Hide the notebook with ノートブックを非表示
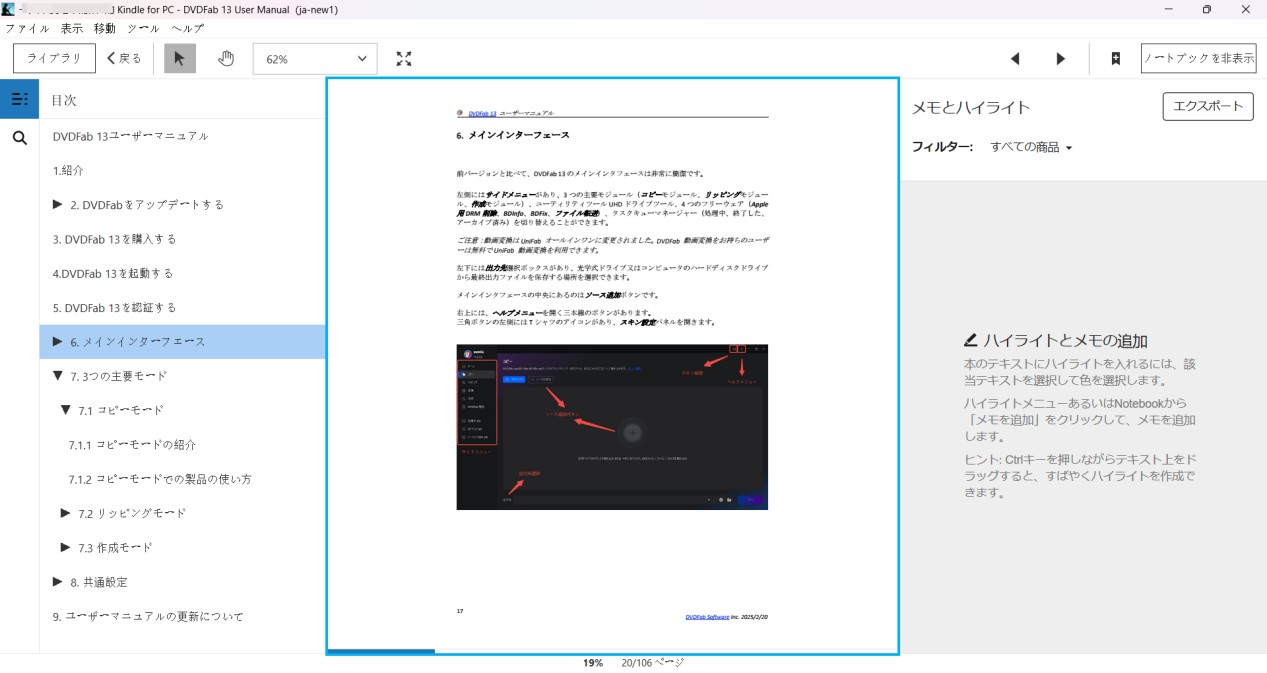Image resolution: width=1267 pixels, height=673 pixels. 1198,59
